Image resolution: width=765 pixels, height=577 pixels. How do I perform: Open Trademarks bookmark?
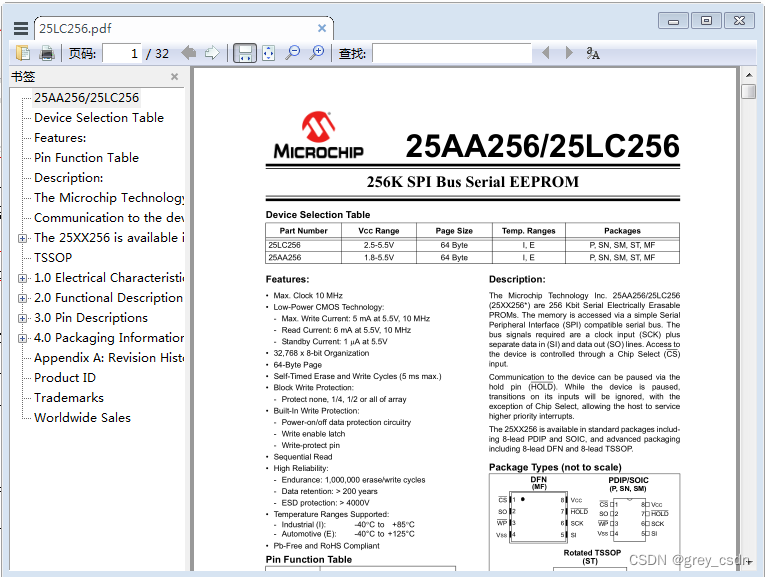click(x=69, y=398)
